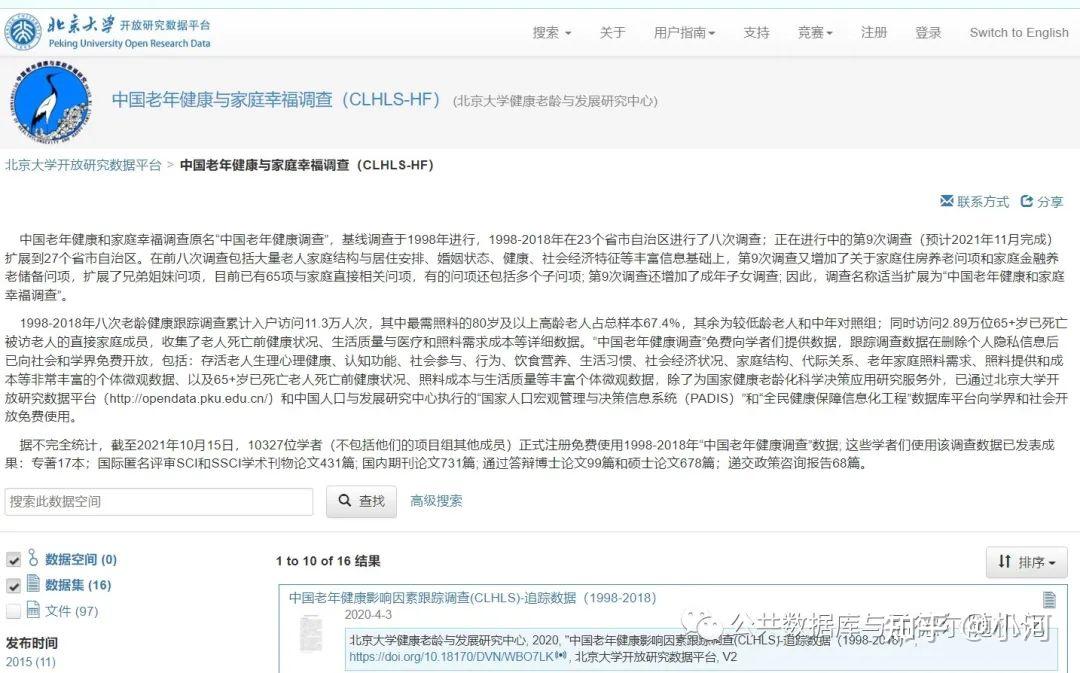Click the magnifier icon in 查找 button

click(x=344, y=501)
